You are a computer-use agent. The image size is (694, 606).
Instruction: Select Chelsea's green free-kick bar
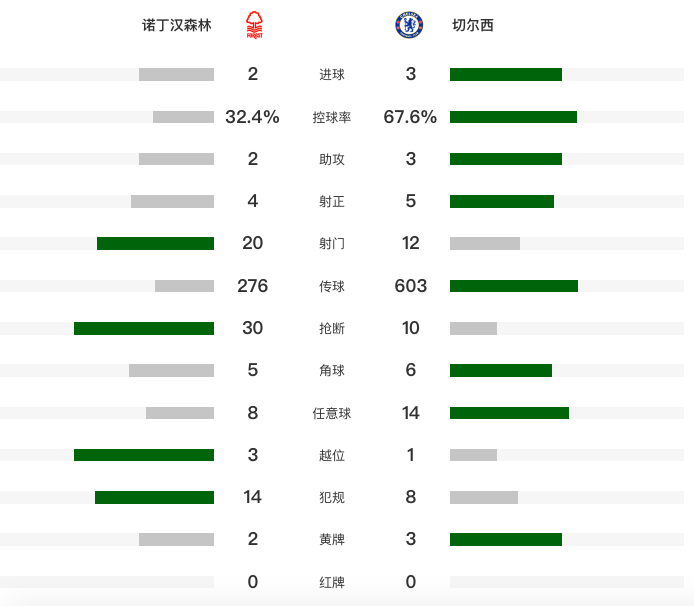pos(509,413)
